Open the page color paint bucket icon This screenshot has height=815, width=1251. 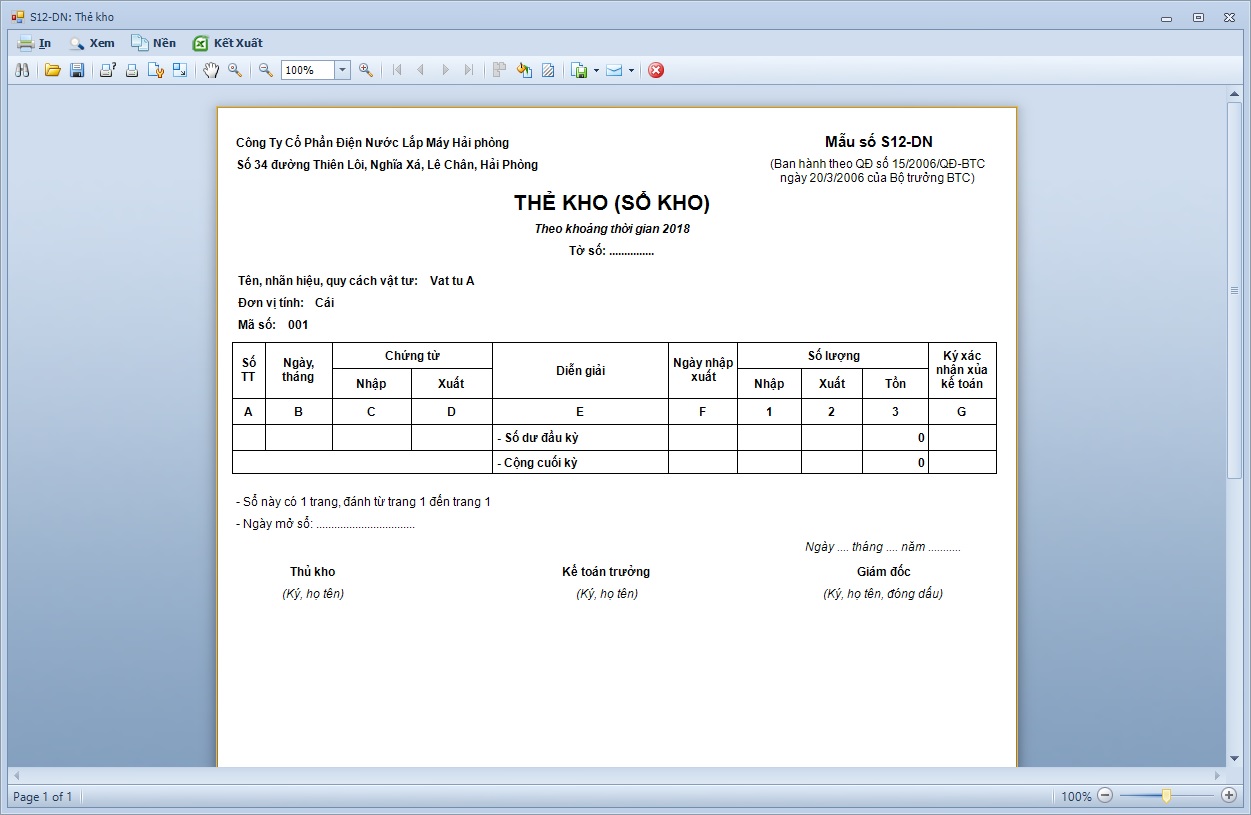pyautogui.click(x=524, y=70)
